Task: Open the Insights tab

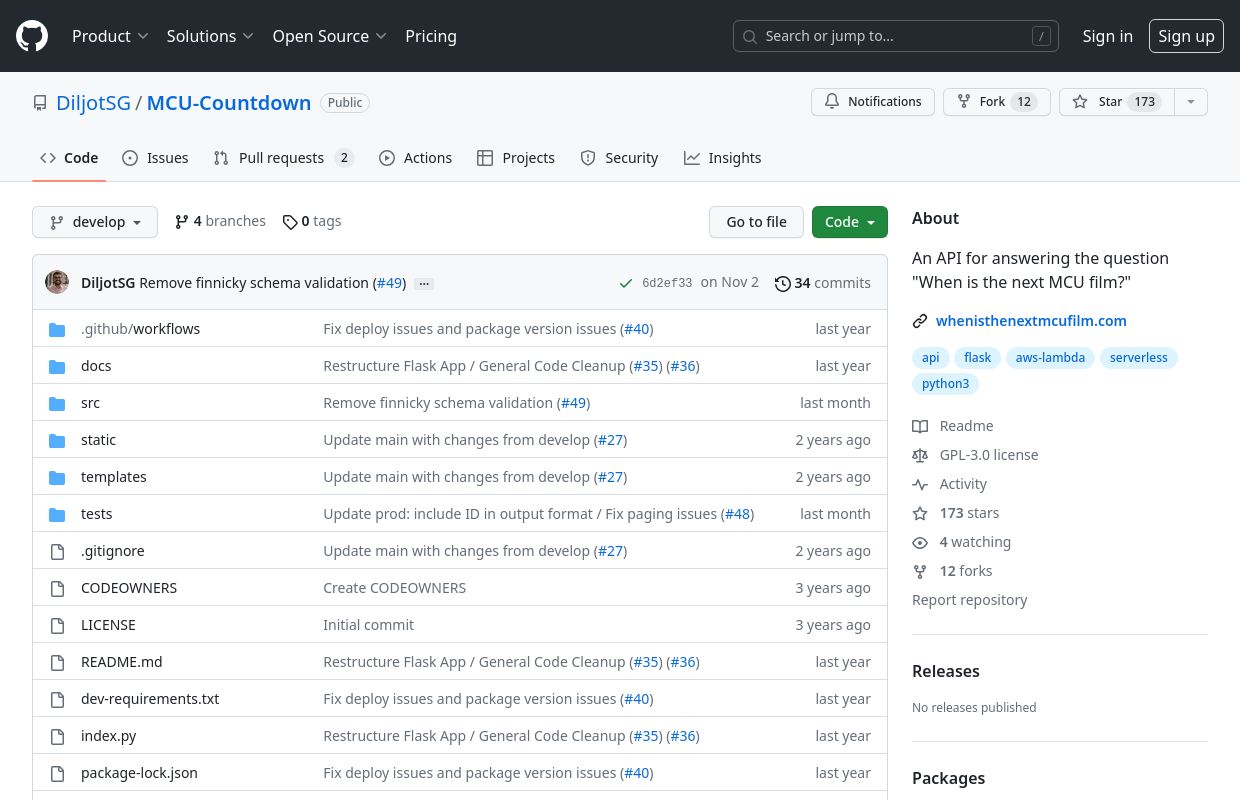Action: pyautogui.click(x=722, y=158)
